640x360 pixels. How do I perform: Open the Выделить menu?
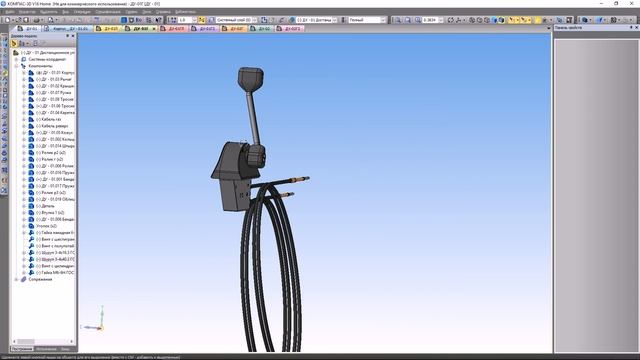pos(49,12)
